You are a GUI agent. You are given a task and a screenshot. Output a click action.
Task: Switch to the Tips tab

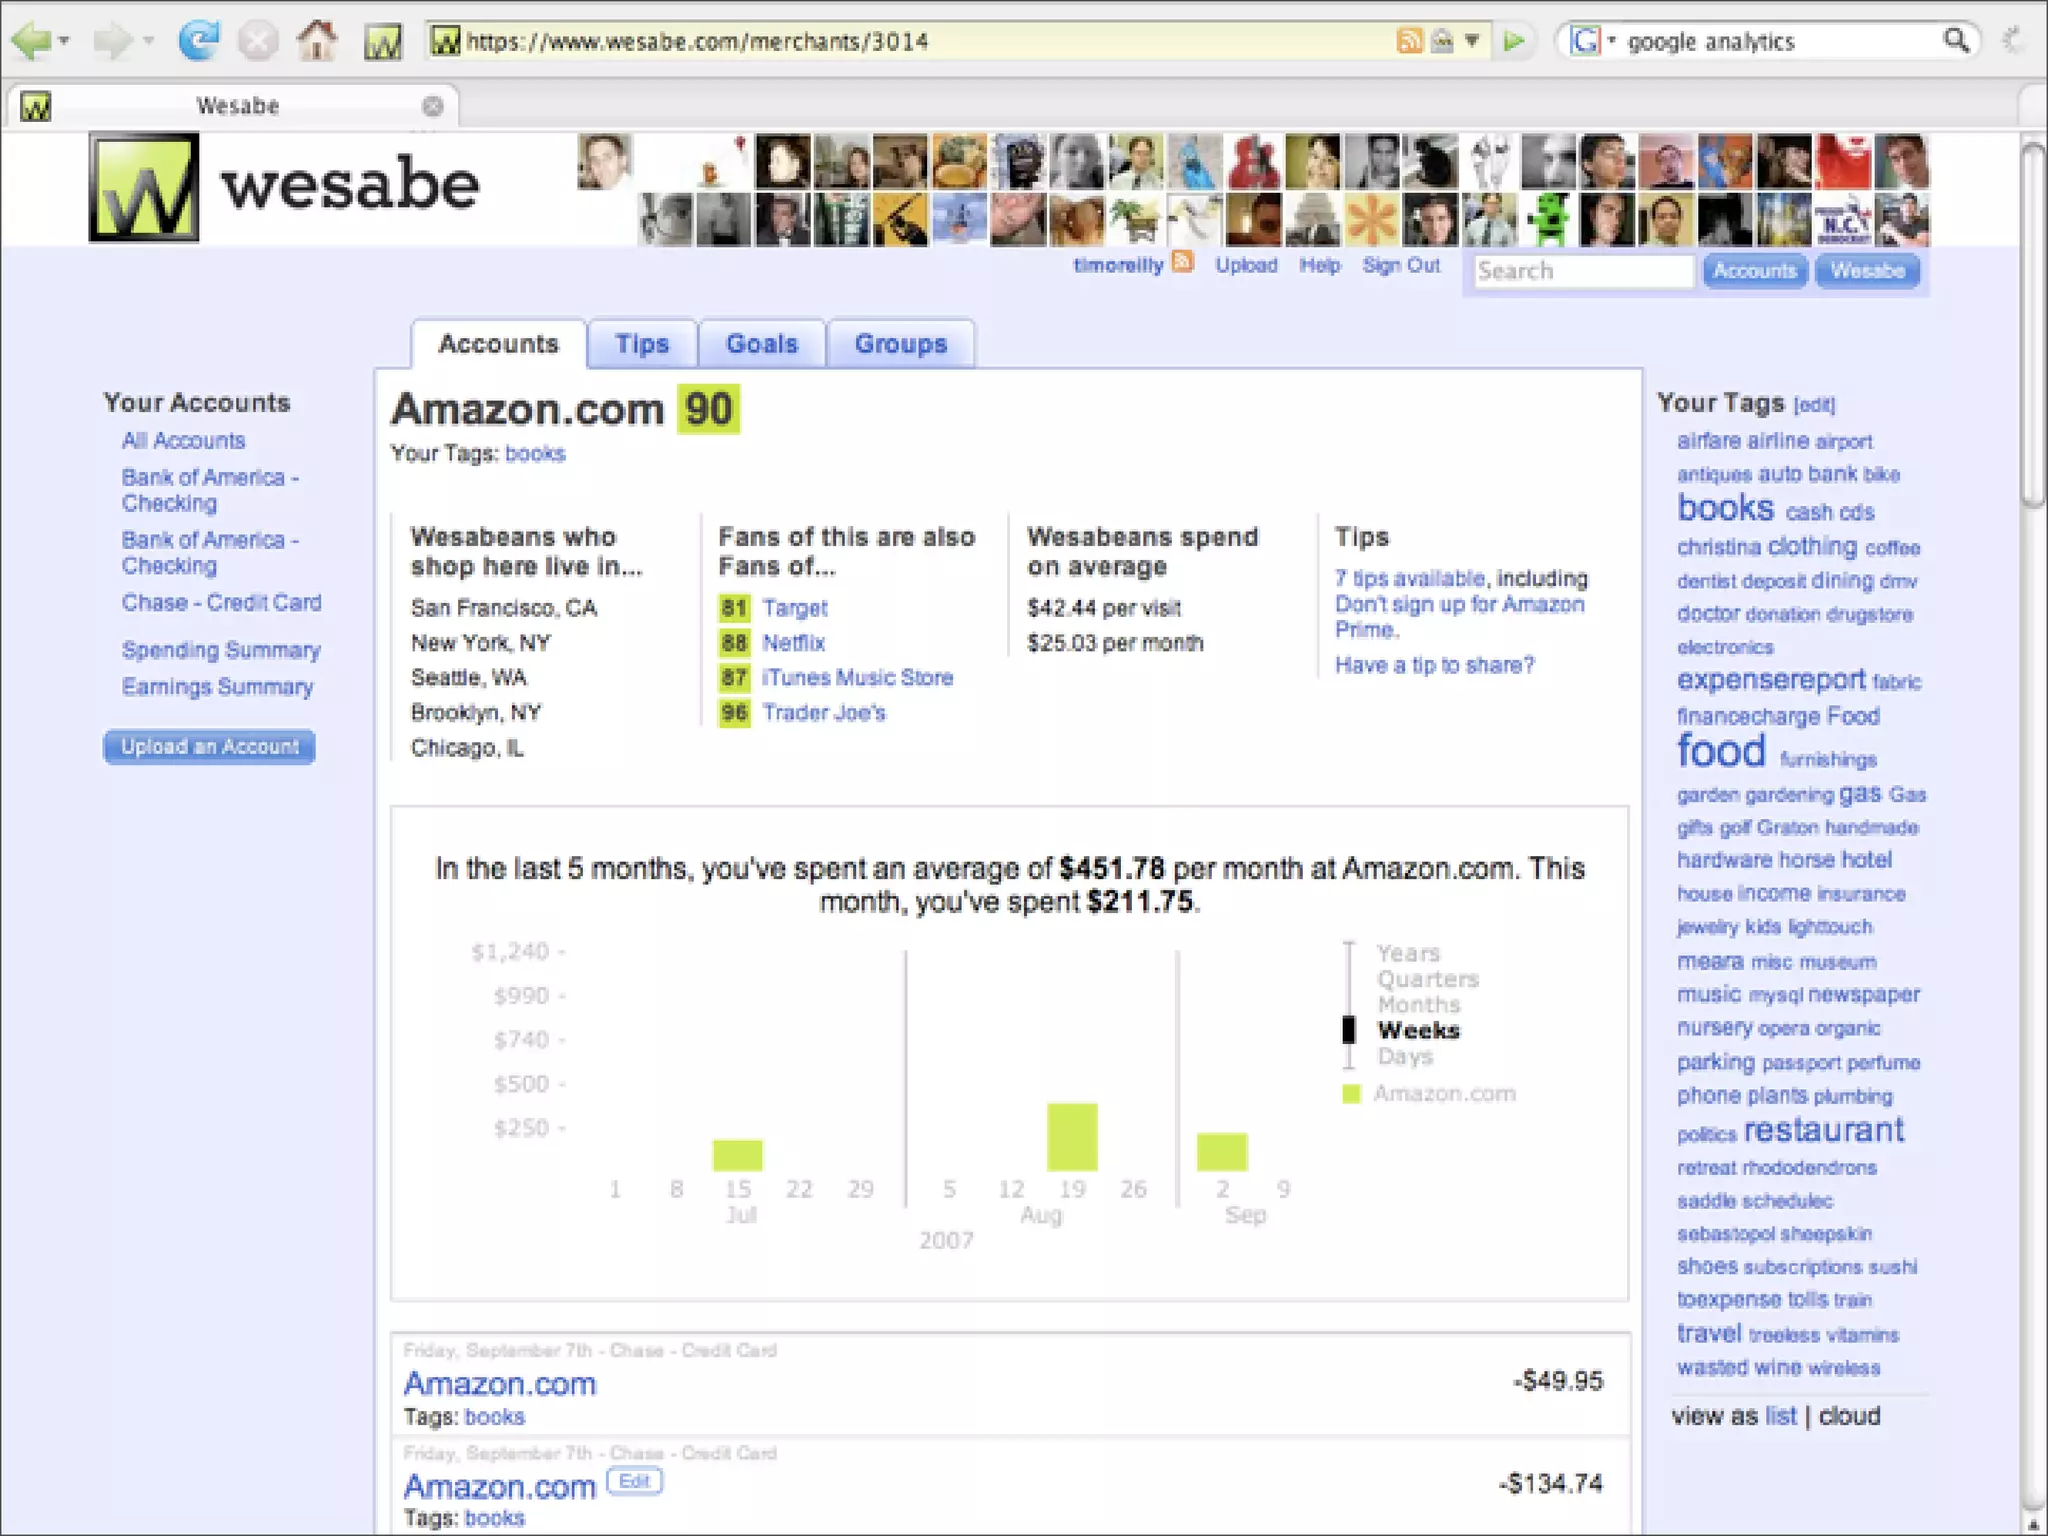(641, 344)
